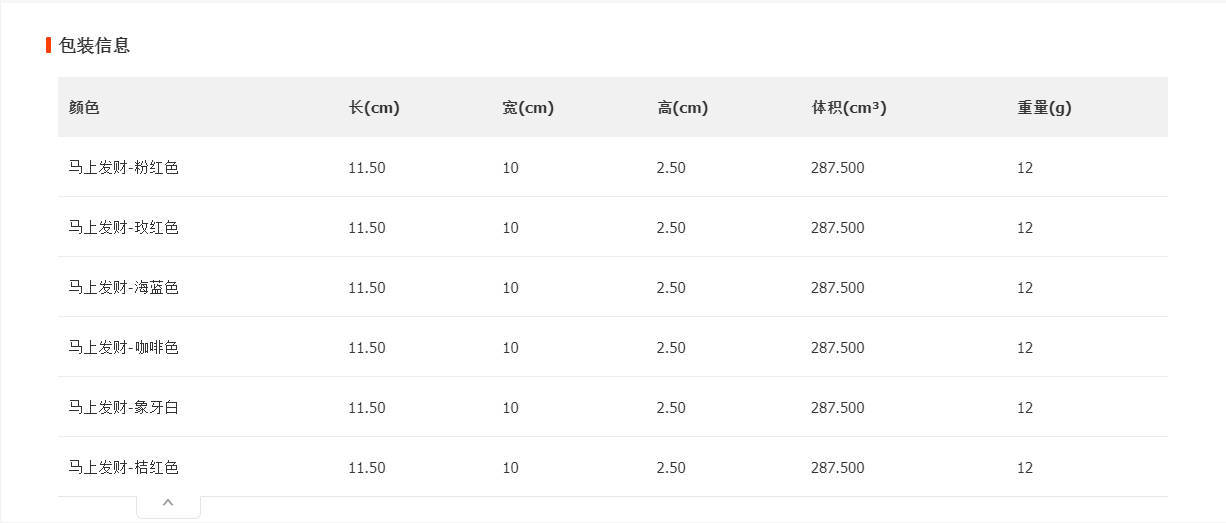This screenshot has width=1226, height=523.
Task: Select the 高(cm) column header
Action: [682, 108]
